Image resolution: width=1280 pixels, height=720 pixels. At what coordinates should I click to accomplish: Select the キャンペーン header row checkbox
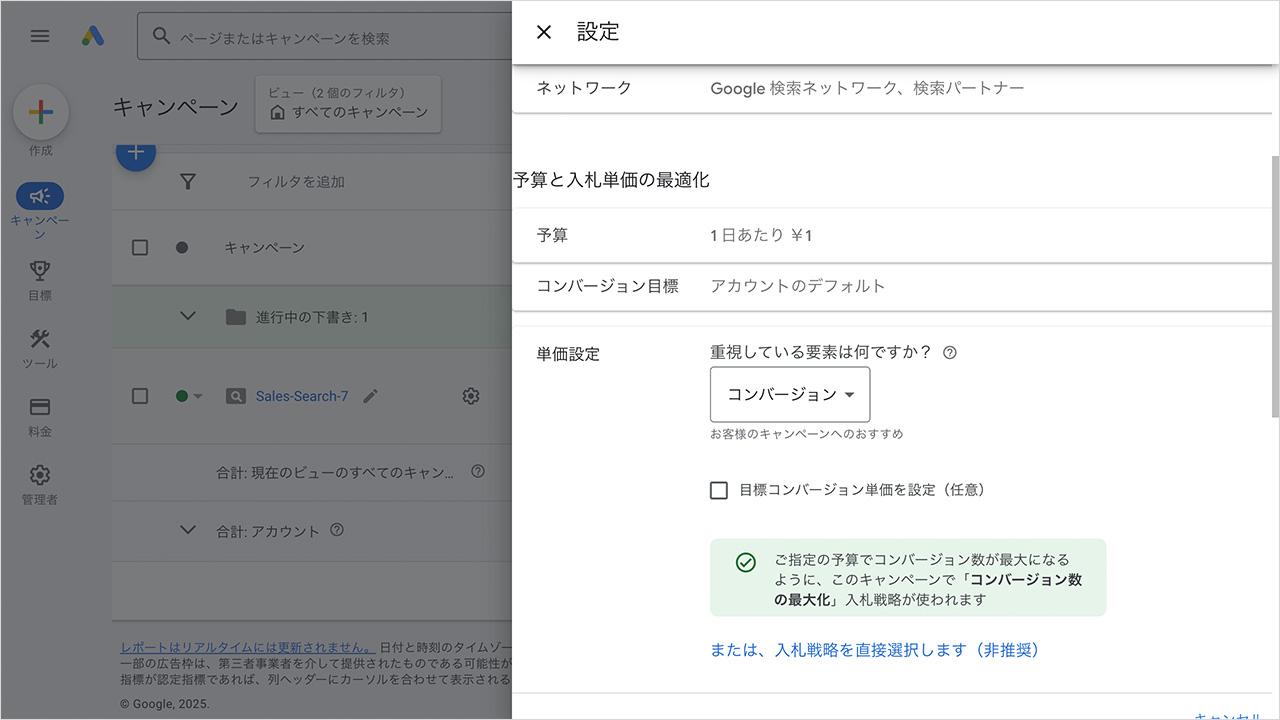click(139, 247)
